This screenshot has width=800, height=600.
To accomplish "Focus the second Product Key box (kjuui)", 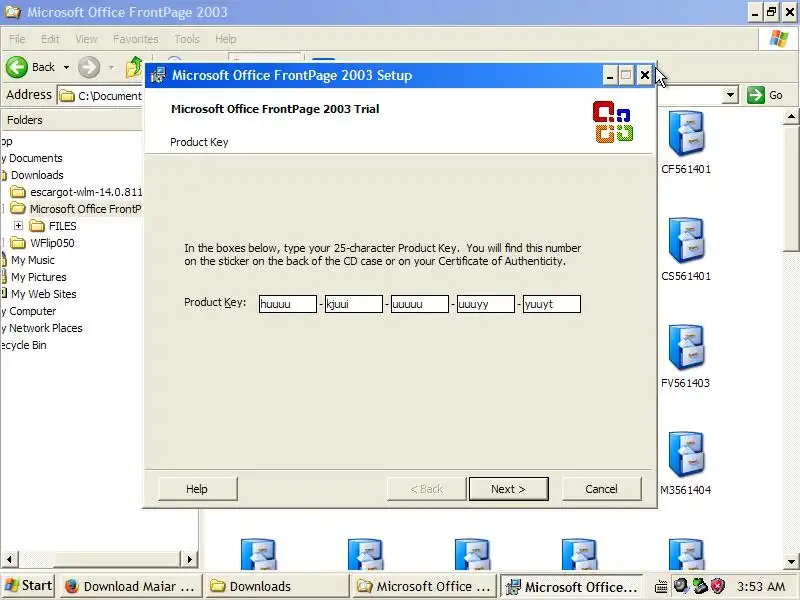I will [x=354, y=304].
